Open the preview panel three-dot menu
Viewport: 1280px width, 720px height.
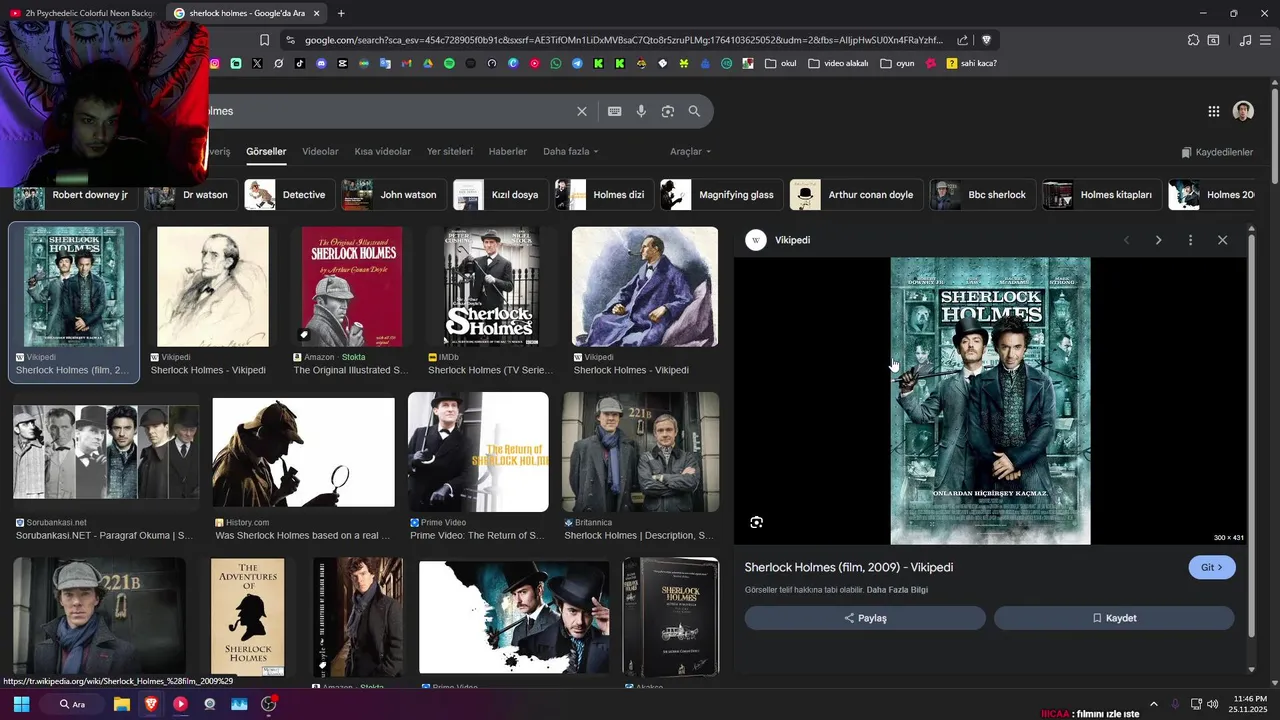(x=1190, y=240)
